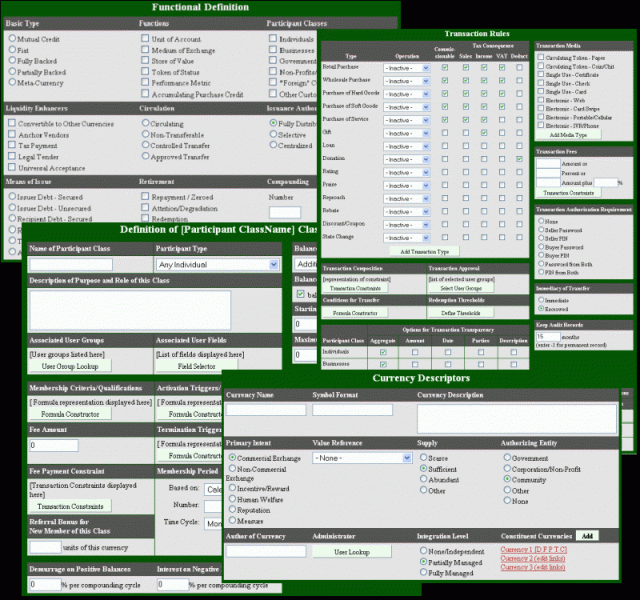This screenshot has height=600, width=640.
Task: Click Name of Participant Class field
Action: pos(71,264)
